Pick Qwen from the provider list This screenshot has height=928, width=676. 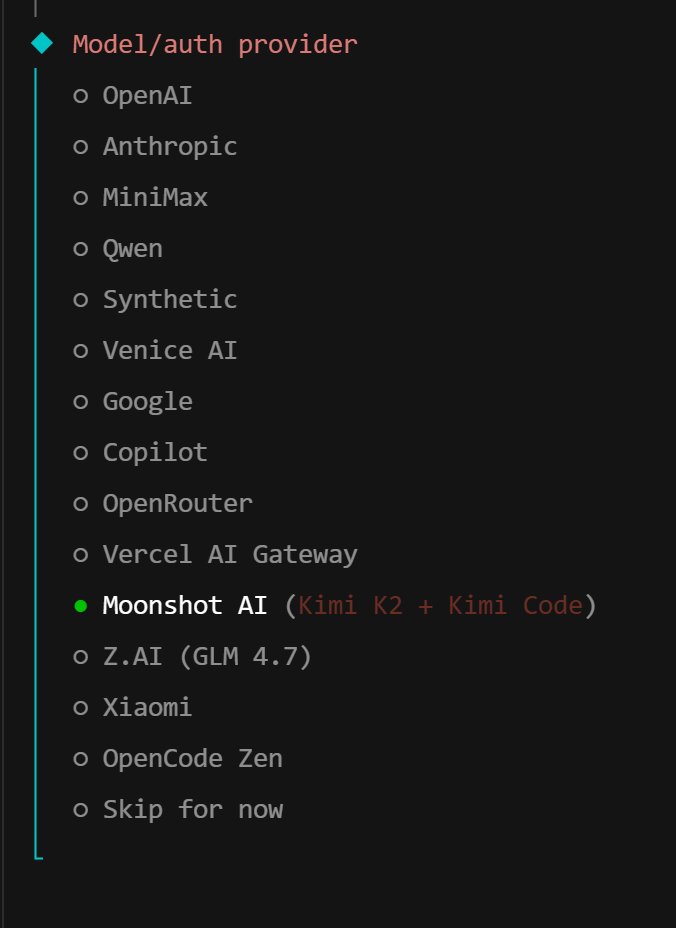coord(132,249)
